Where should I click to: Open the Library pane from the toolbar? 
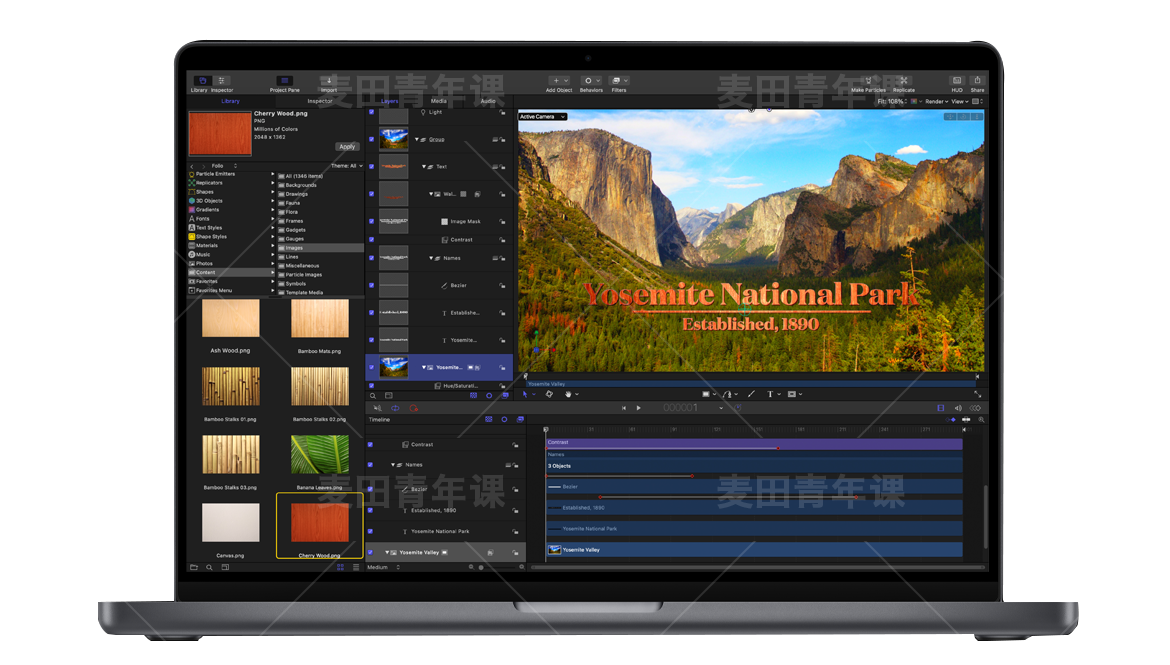point(202,81)
